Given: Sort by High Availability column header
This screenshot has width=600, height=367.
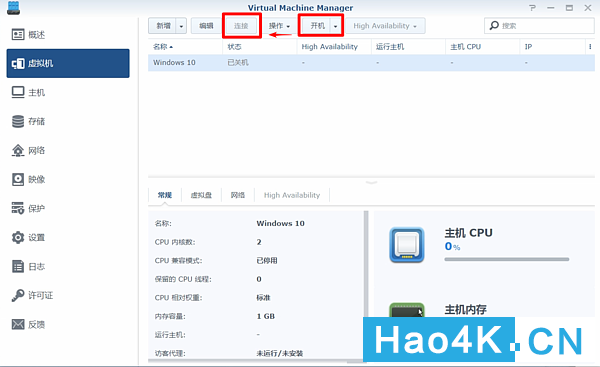Looking at the screenshot, I should [334, 47].
